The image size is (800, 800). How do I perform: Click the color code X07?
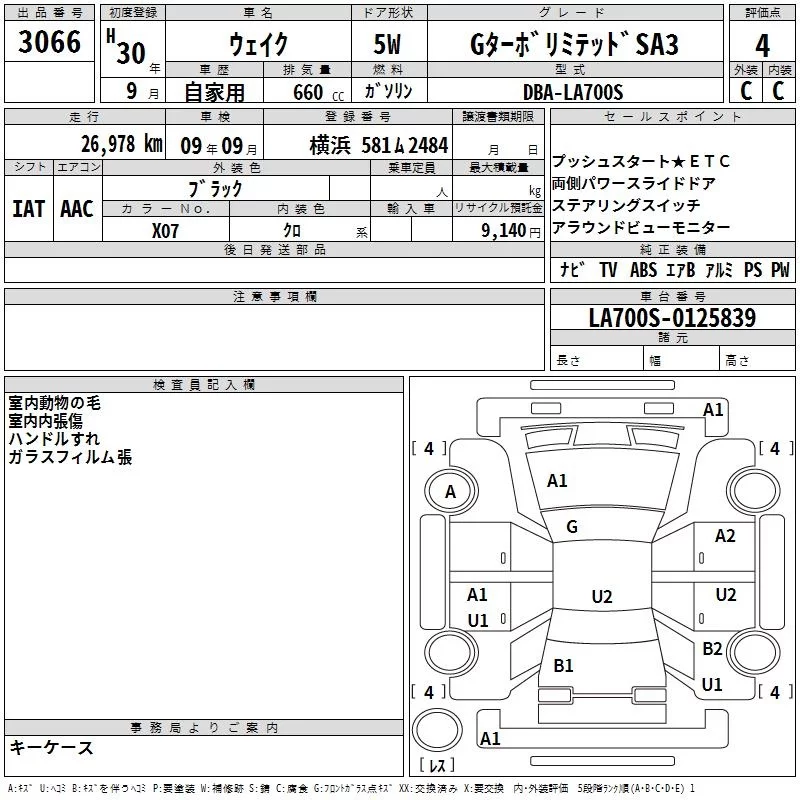(166, 229)
